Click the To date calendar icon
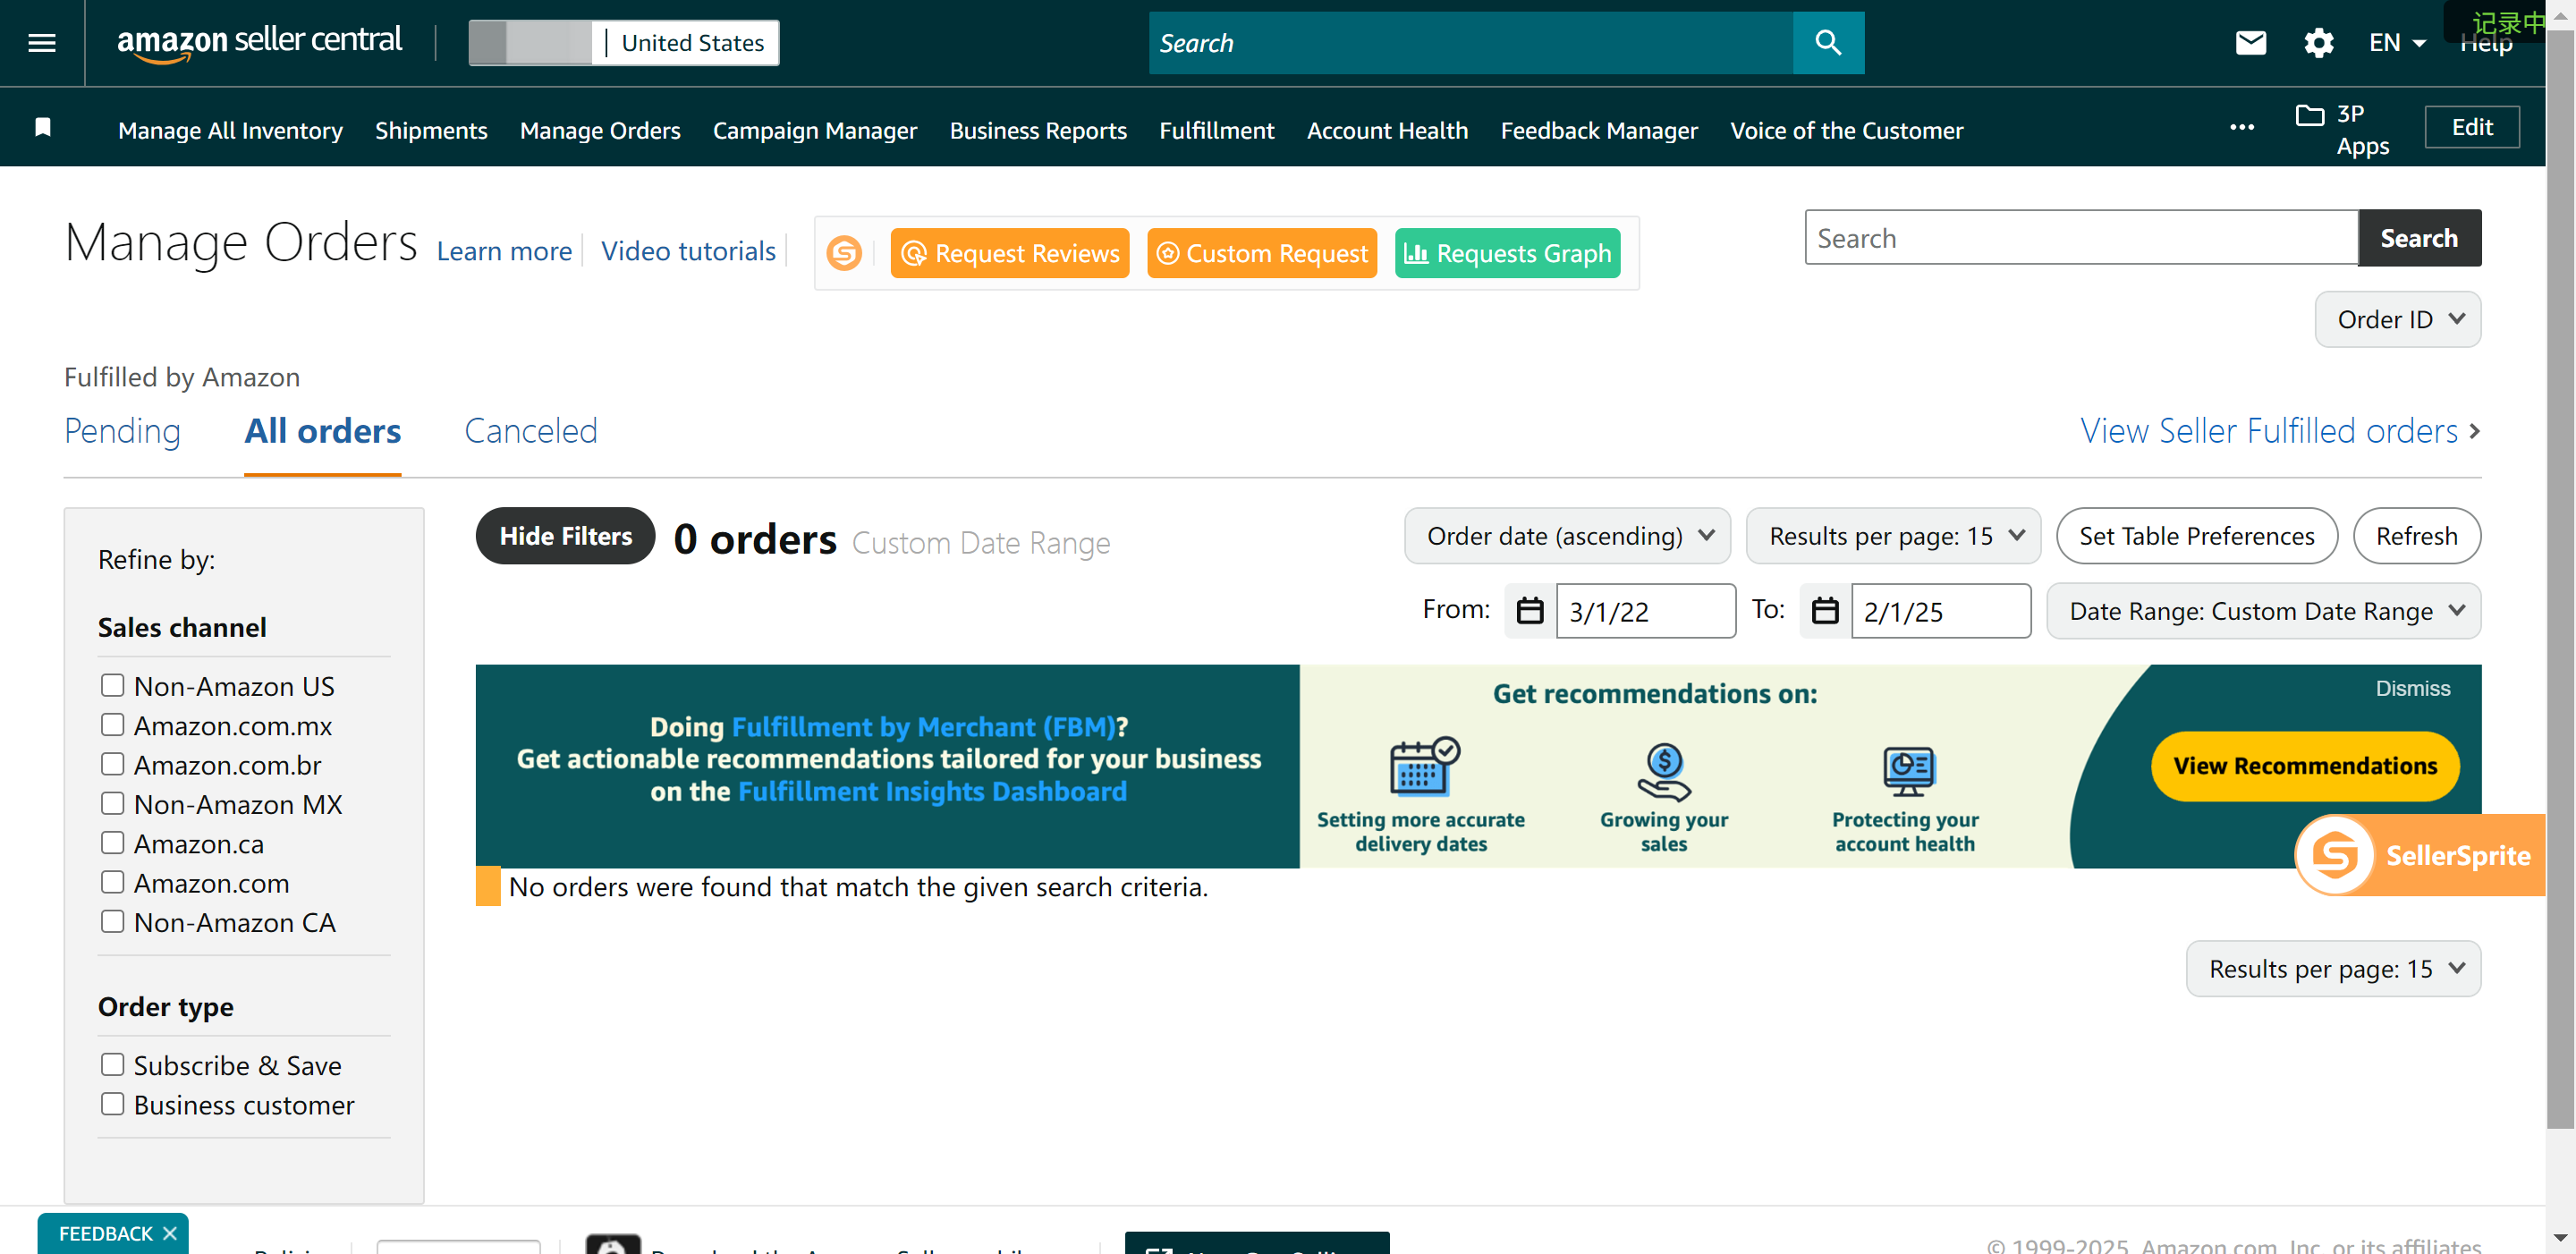Viewport: 2576px width, 1254px height. [1824, 611]
